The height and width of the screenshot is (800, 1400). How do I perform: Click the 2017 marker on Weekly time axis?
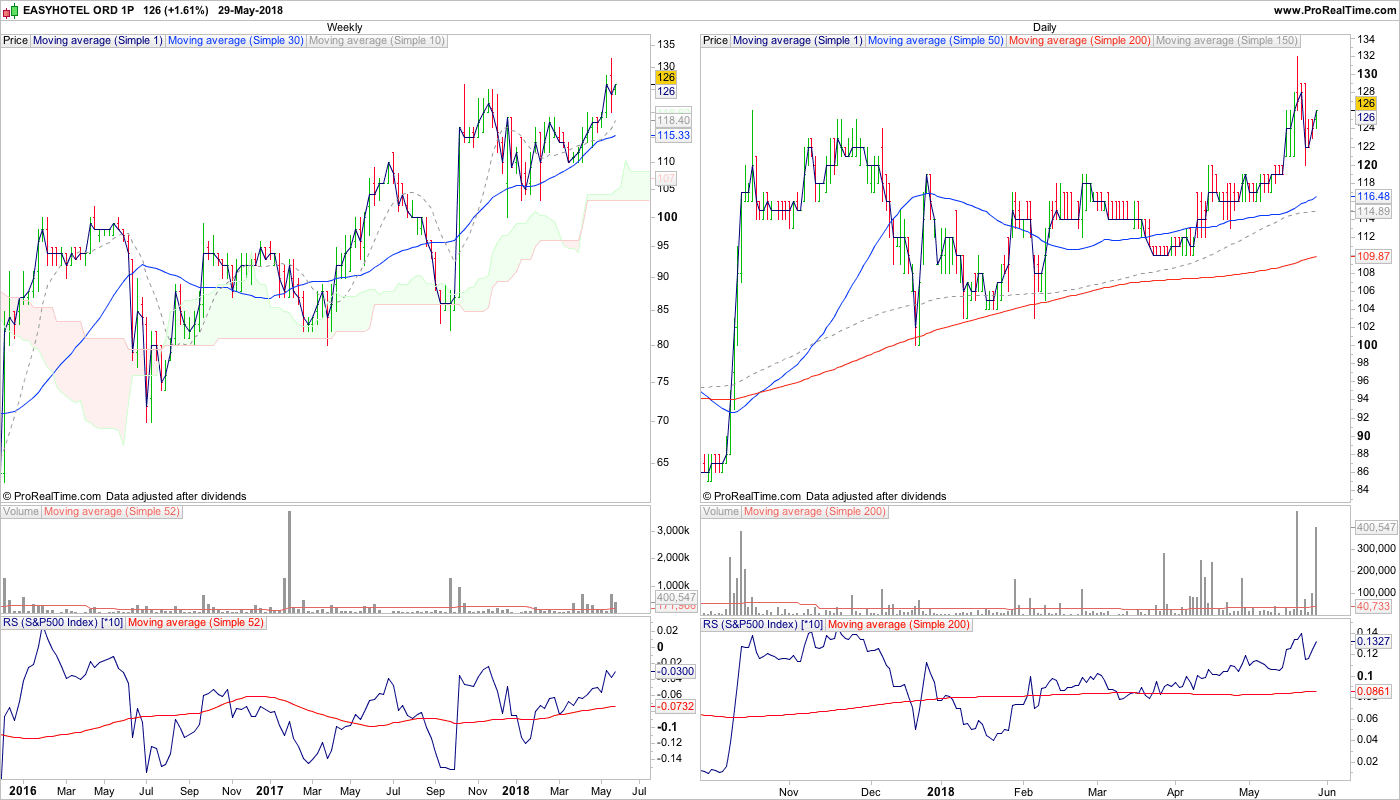point(270,791)
